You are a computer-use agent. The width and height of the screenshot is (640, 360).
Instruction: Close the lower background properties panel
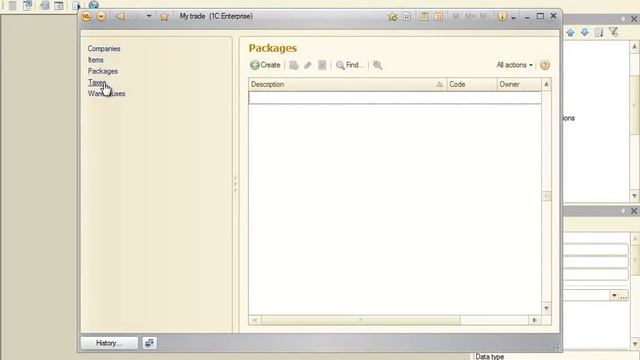[634, 211]
